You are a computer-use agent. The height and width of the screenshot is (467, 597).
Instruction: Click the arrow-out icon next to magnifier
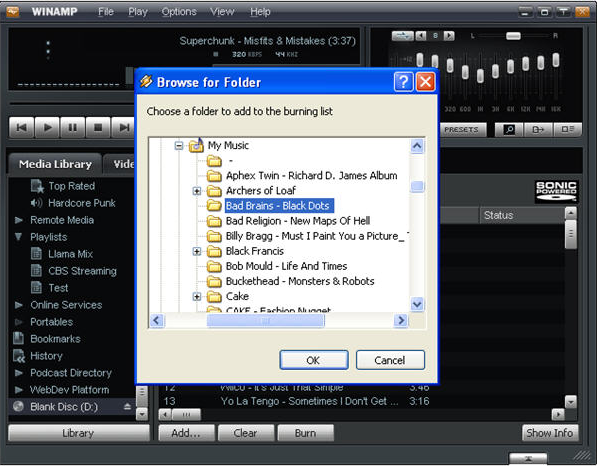click(538, 130)
